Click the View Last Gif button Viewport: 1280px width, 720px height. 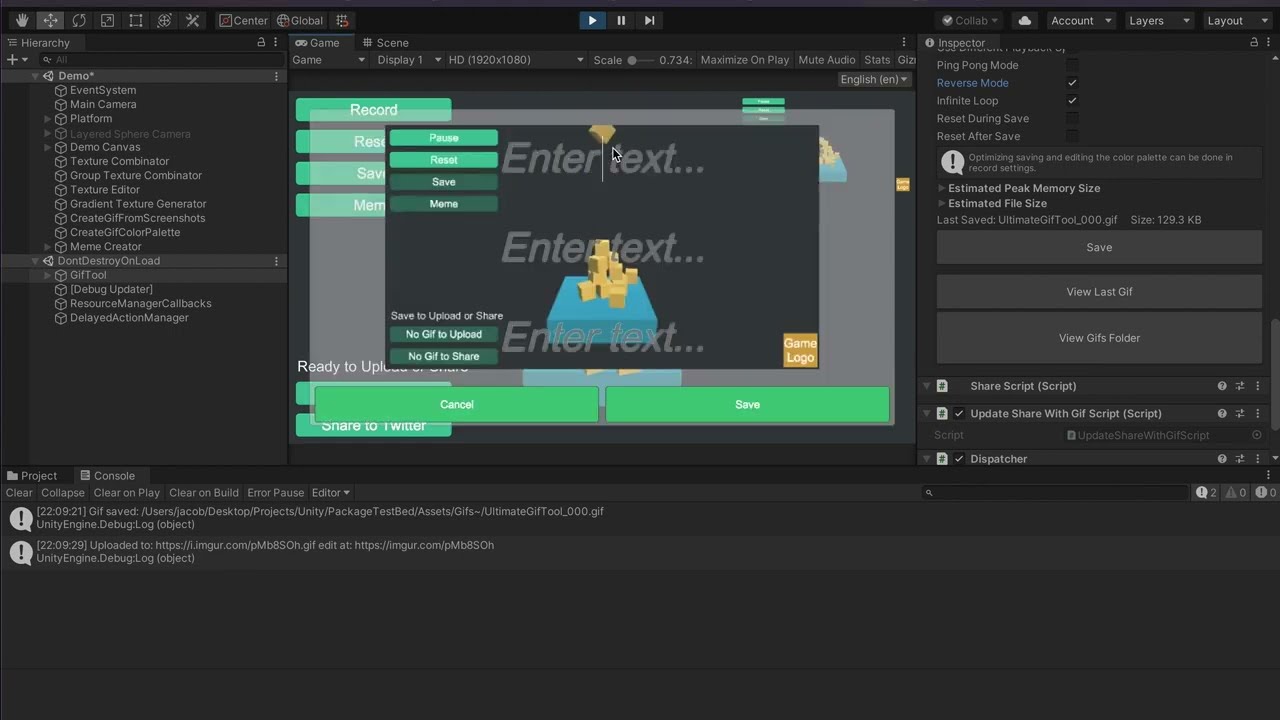(1099, 292)
